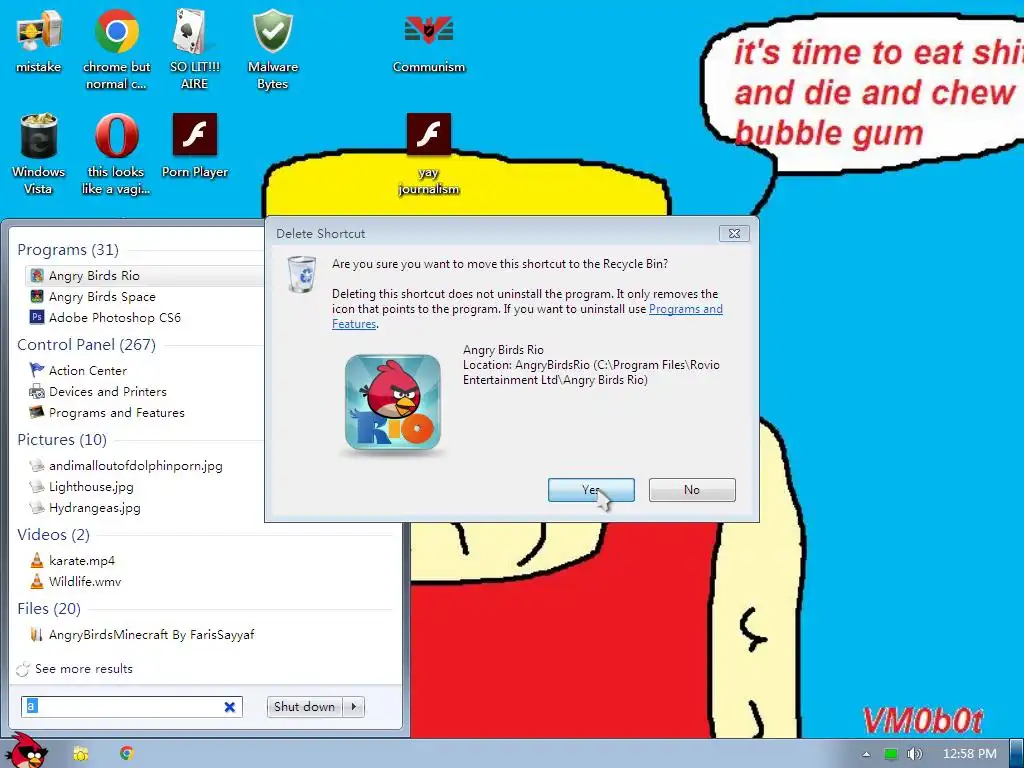
Task: Open Chrome from the taskbar
Action: point(127,754)
